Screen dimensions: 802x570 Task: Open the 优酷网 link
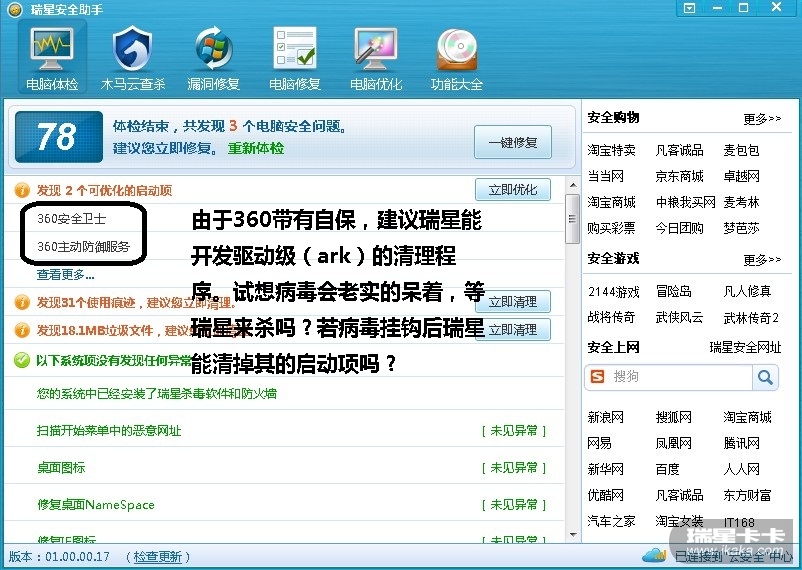[x=606, y=495]
